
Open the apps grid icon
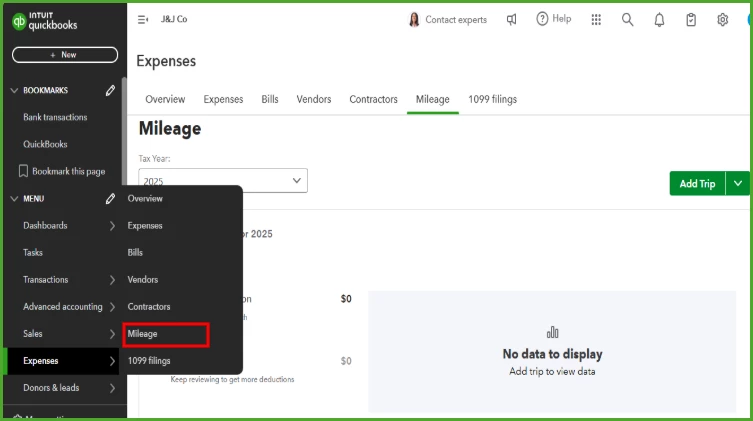point(596,20)
